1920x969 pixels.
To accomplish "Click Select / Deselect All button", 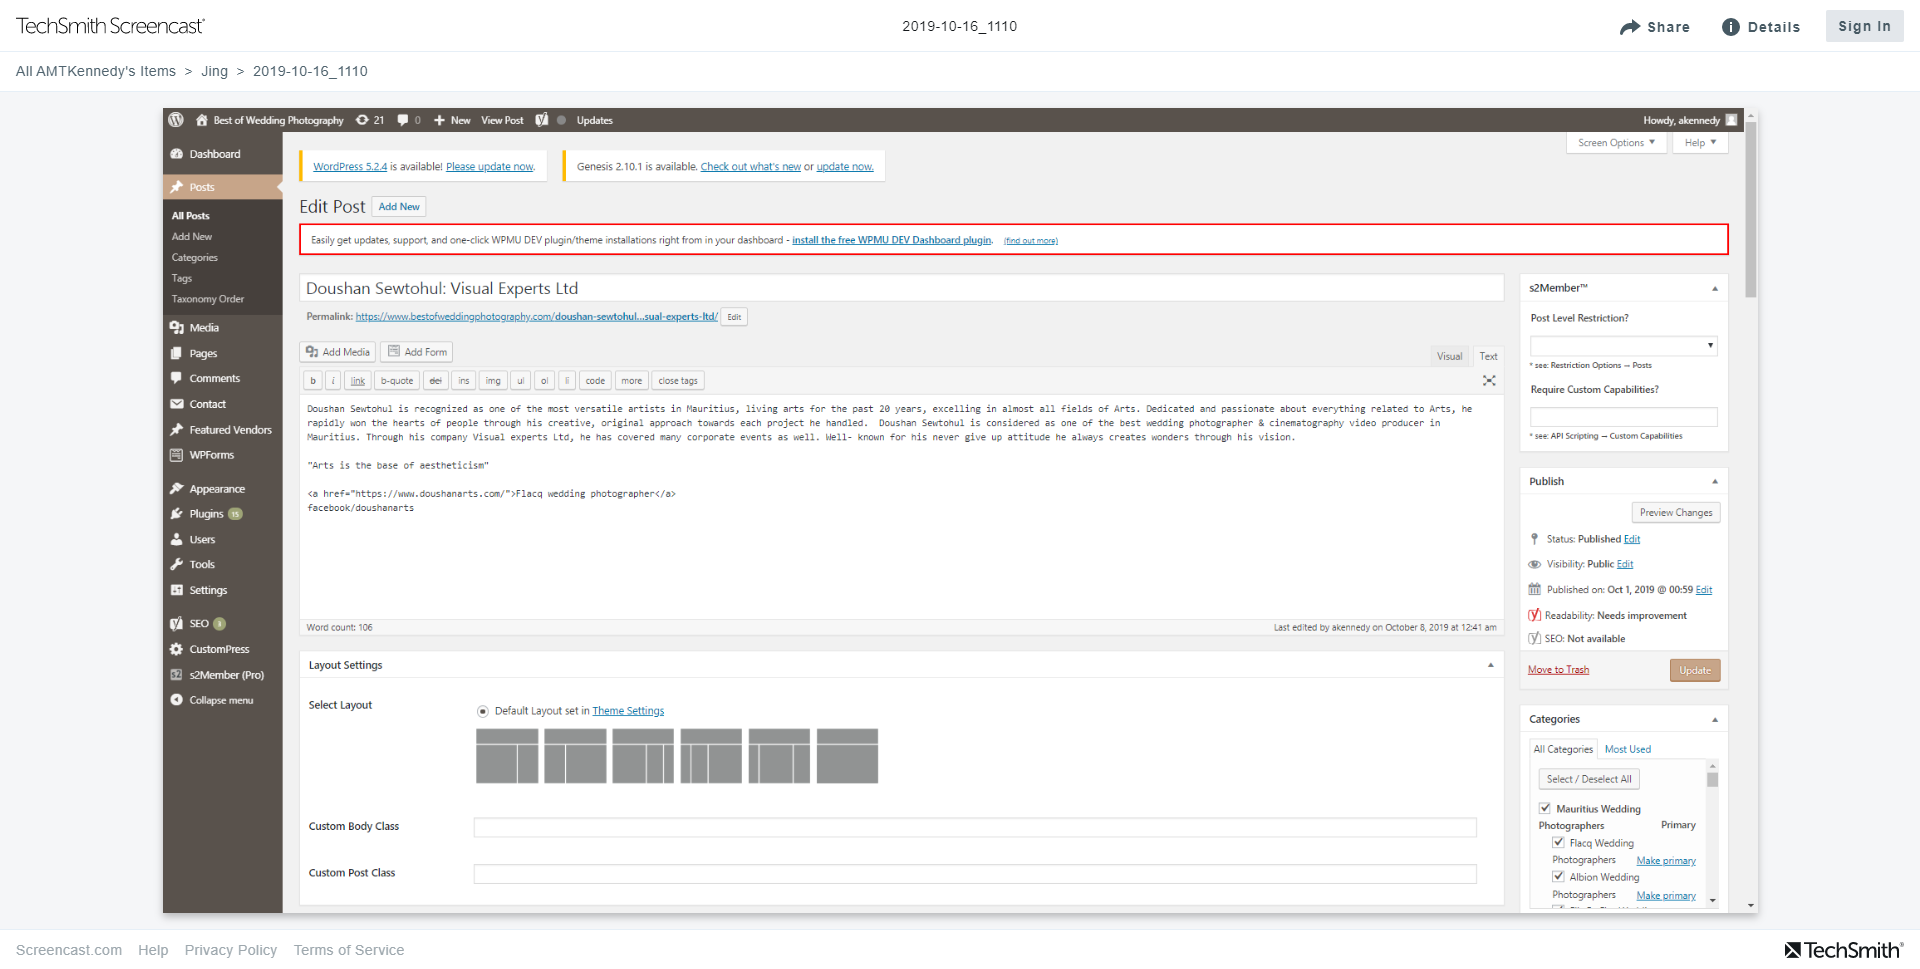I will [1589, 779].
